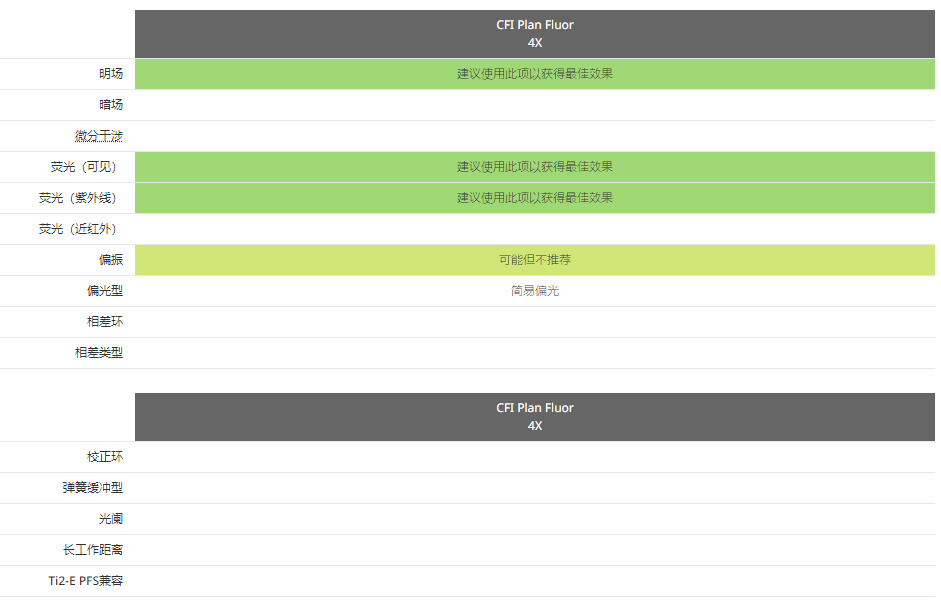Select the 荧光（紫外线）row label

point(77,198)
